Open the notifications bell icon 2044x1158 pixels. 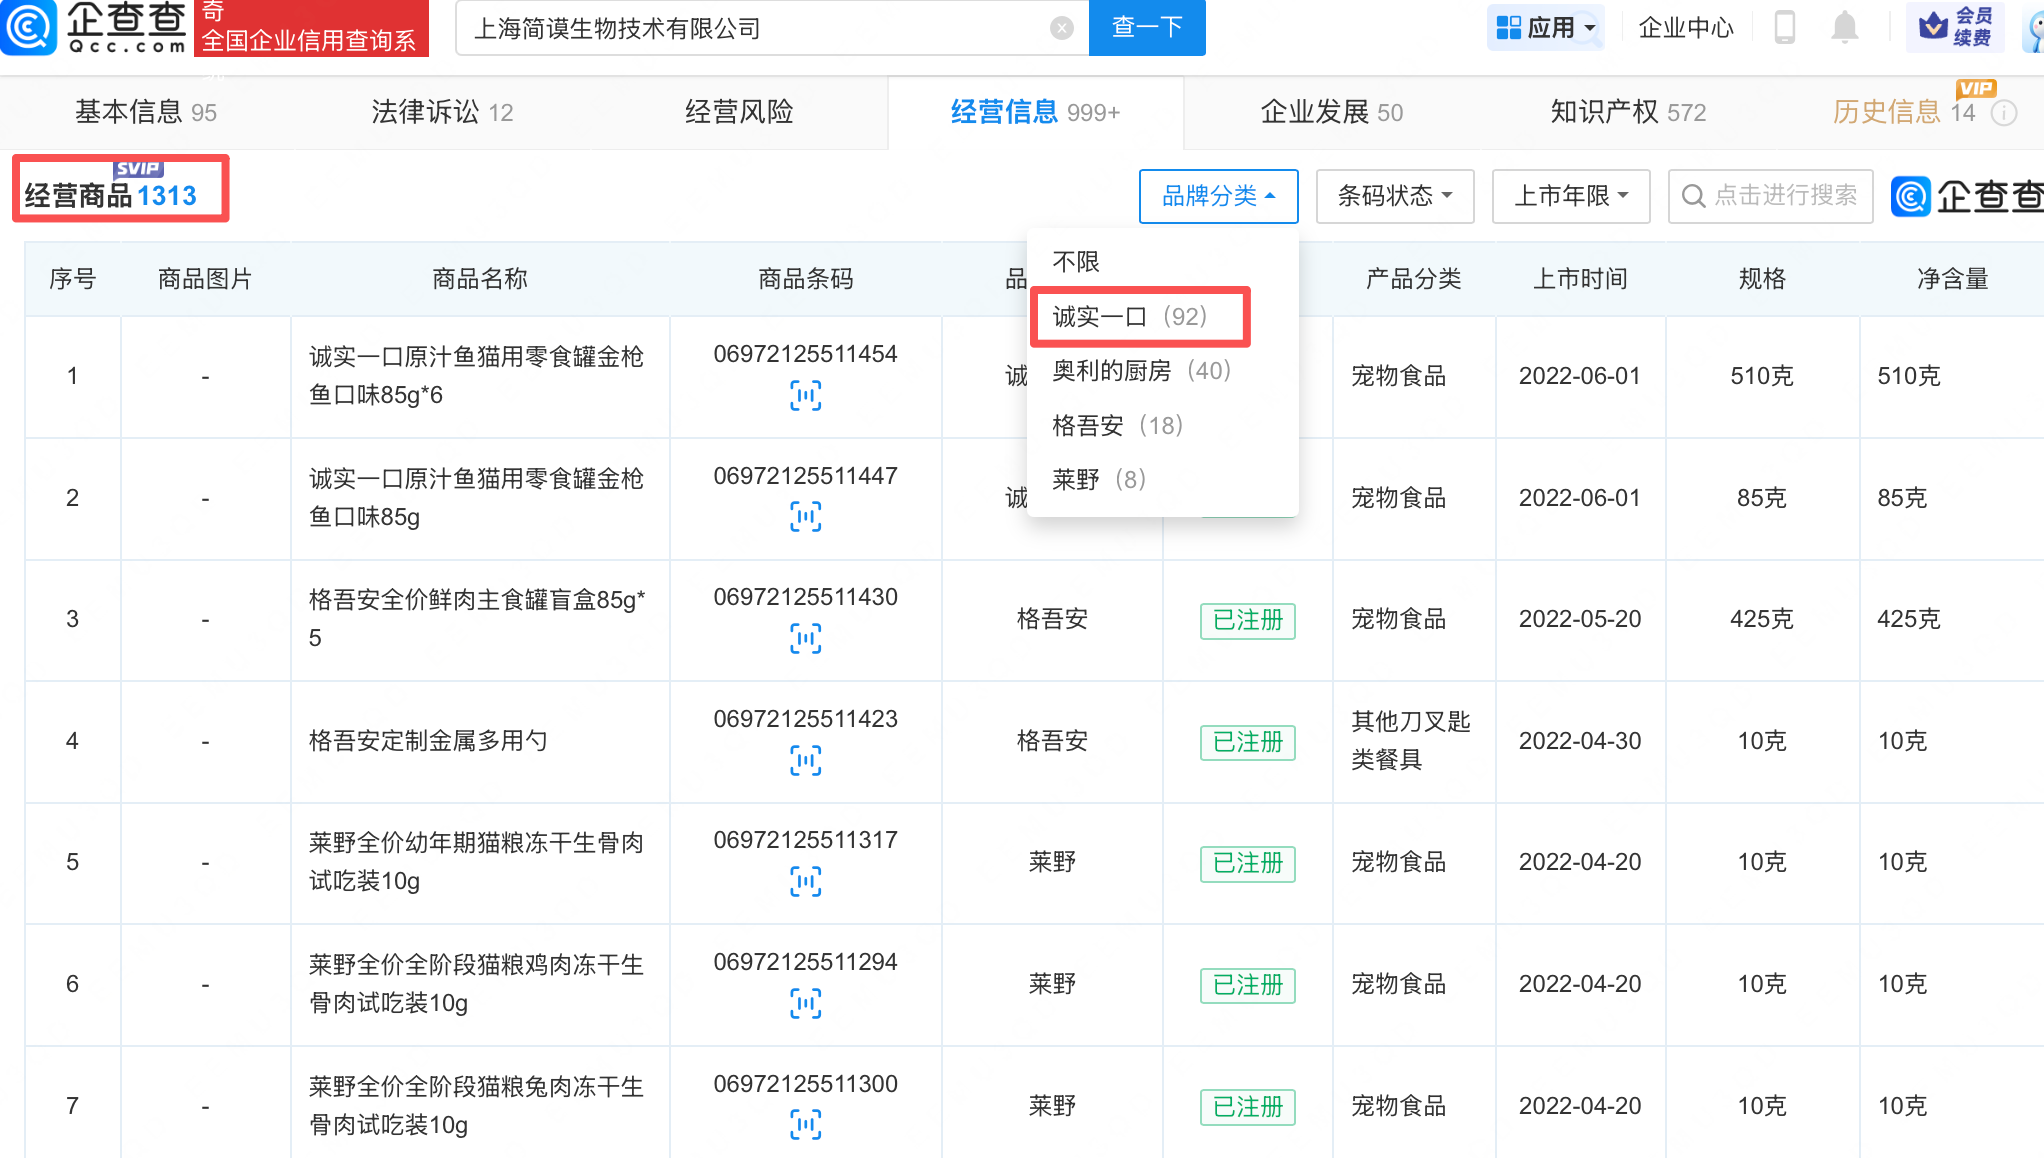1844,27
